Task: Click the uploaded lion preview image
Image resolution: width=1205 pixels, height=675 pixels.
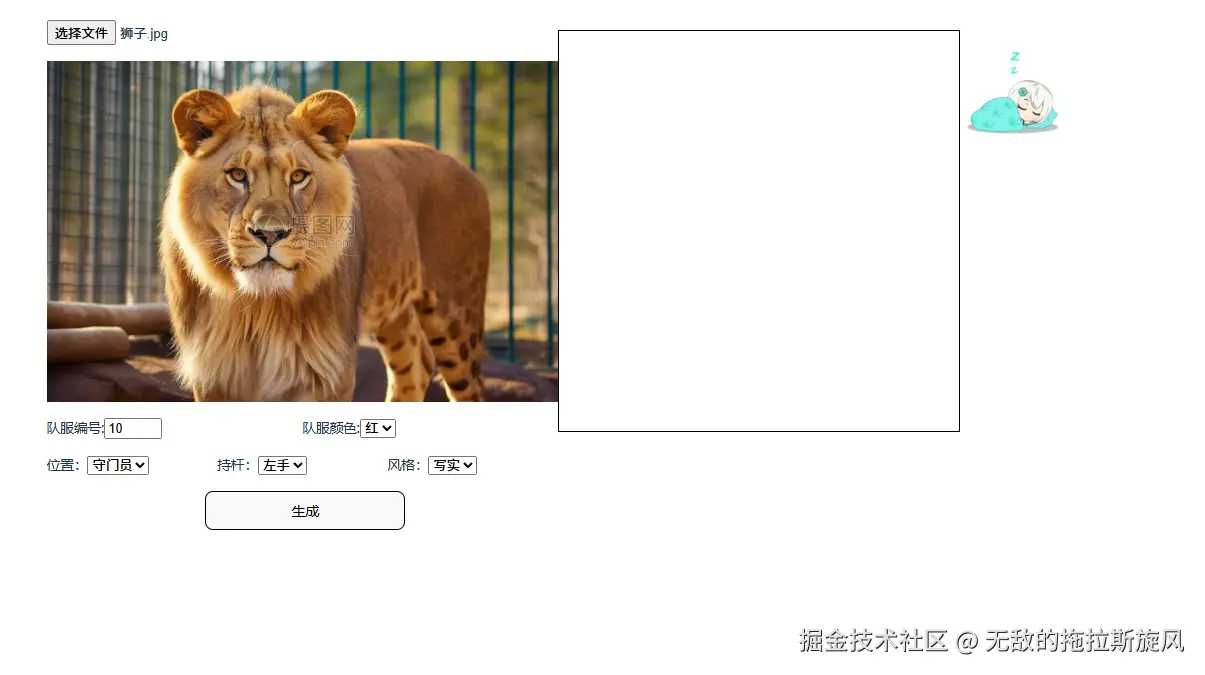Action: 302,231
